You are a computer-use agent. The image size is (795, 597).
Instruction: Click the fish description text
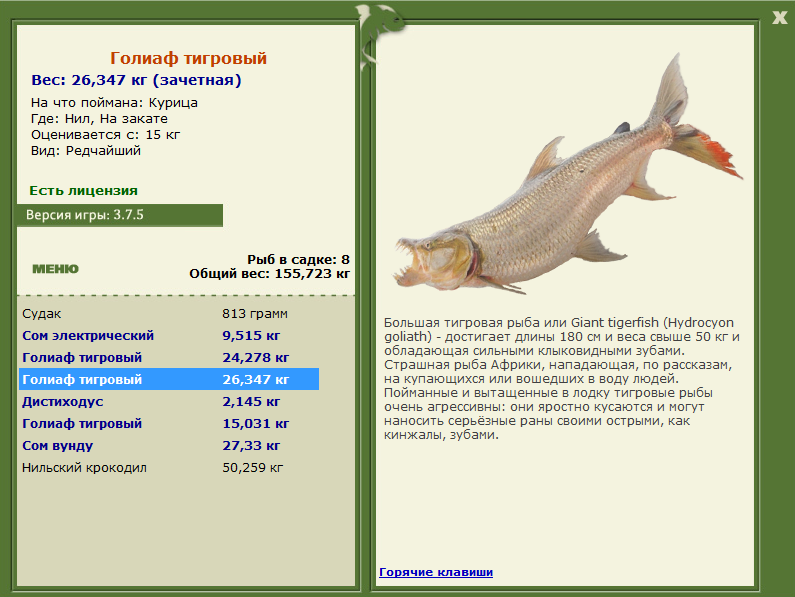561,378
